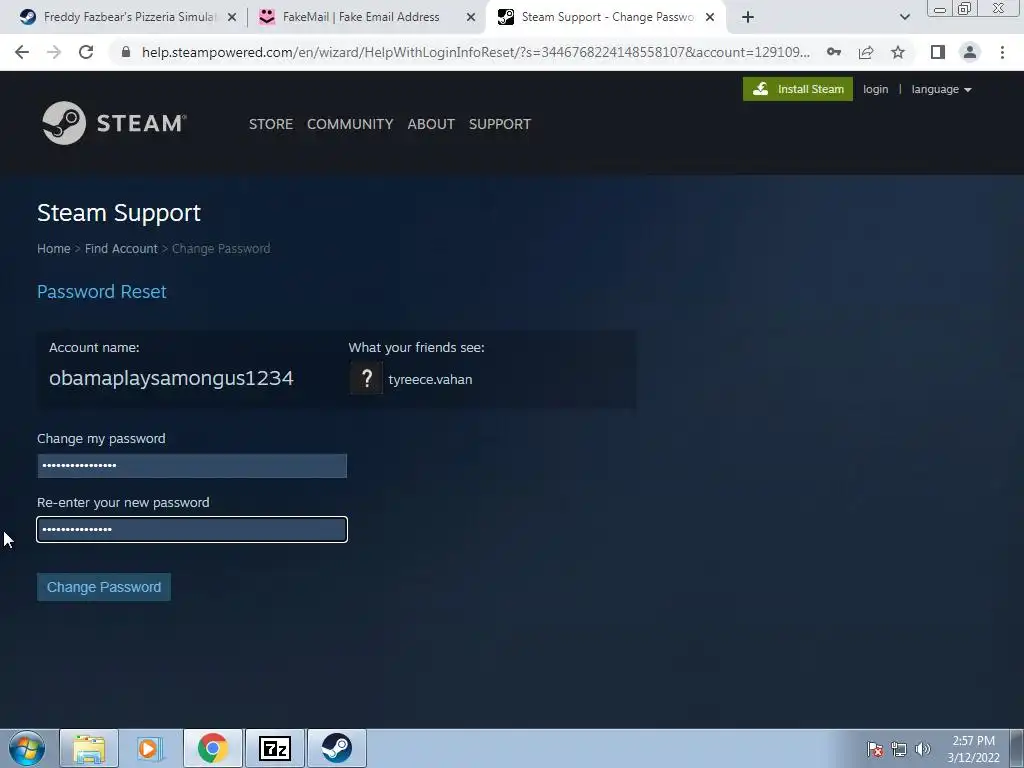Viewport: 1024px width, 768px height.
Task: Click the share page icon
Action: (x=866, y=52)
